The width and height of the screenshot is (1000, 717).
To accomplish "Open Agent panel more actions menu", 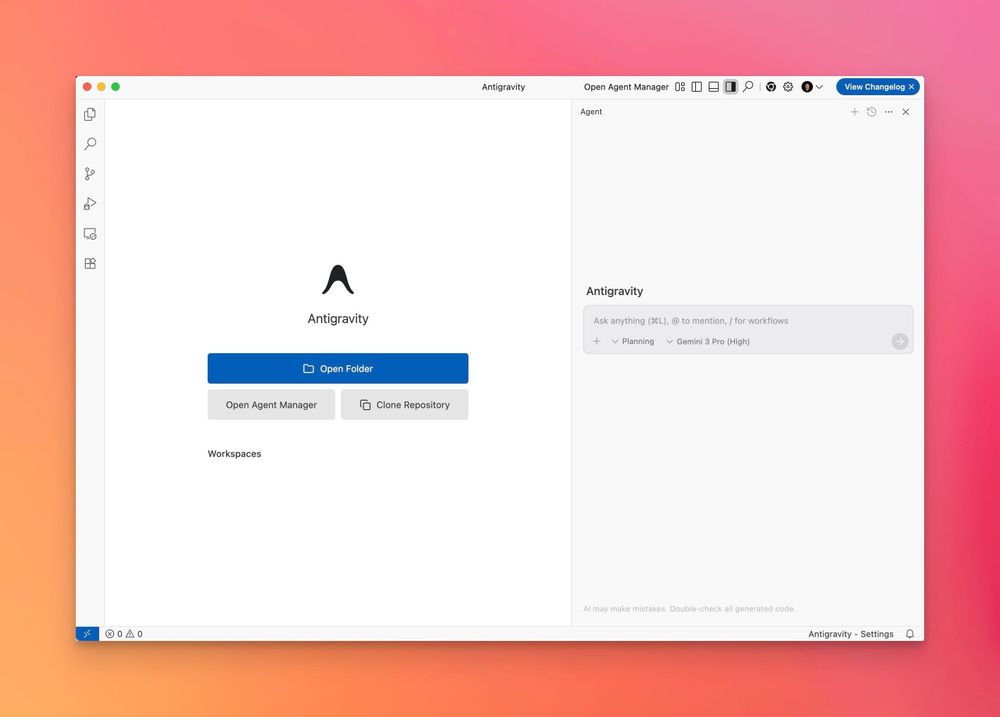I will pyautogui.click(x=888, y=112).
